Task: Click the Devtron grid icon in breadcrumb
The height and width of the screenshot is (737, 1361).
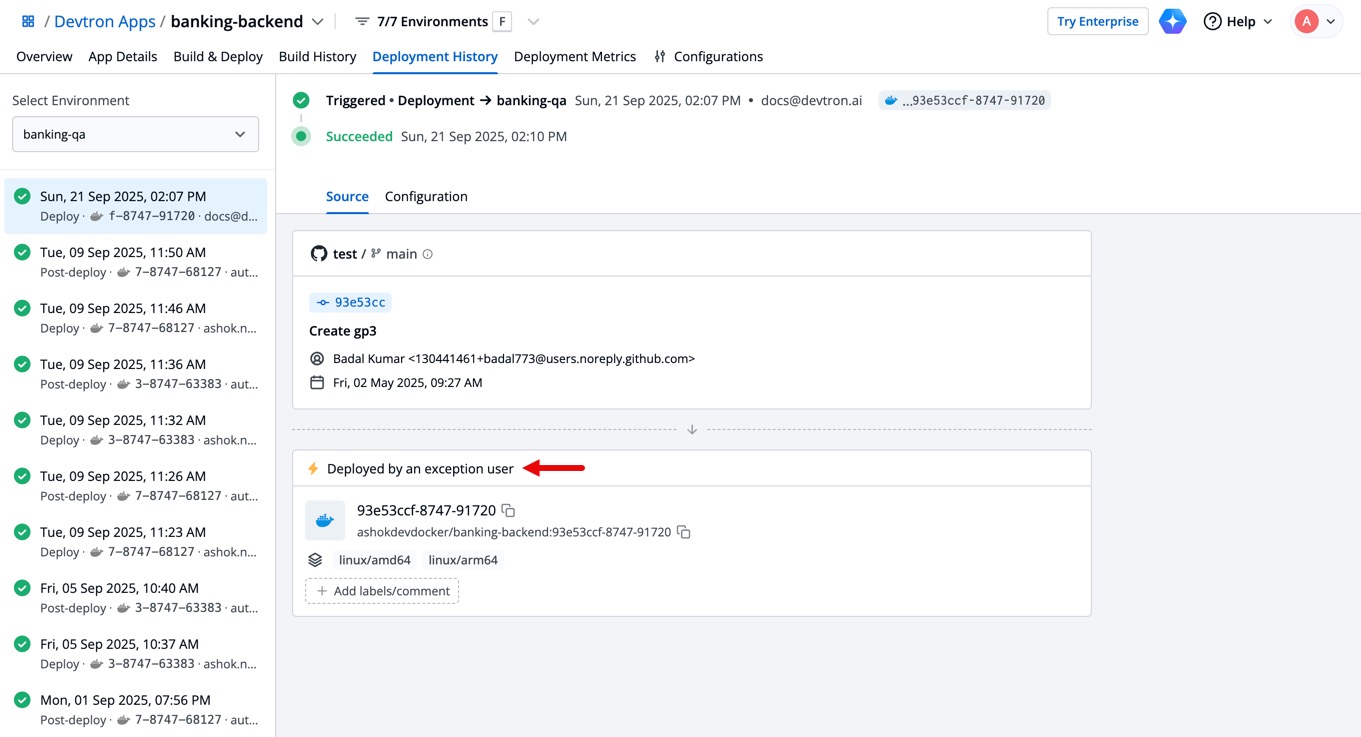Action: click(x=27, y=20)
